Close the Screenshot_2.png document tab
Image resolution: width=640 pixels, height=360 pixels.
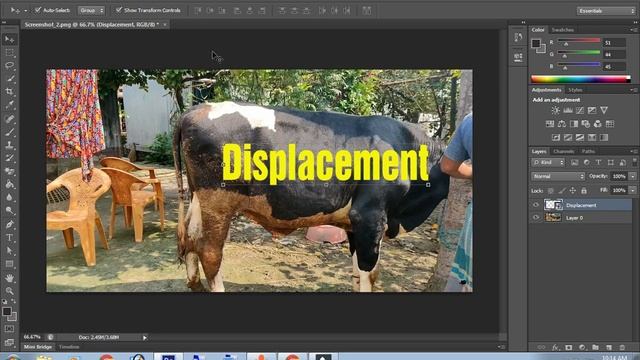[165, 24]
